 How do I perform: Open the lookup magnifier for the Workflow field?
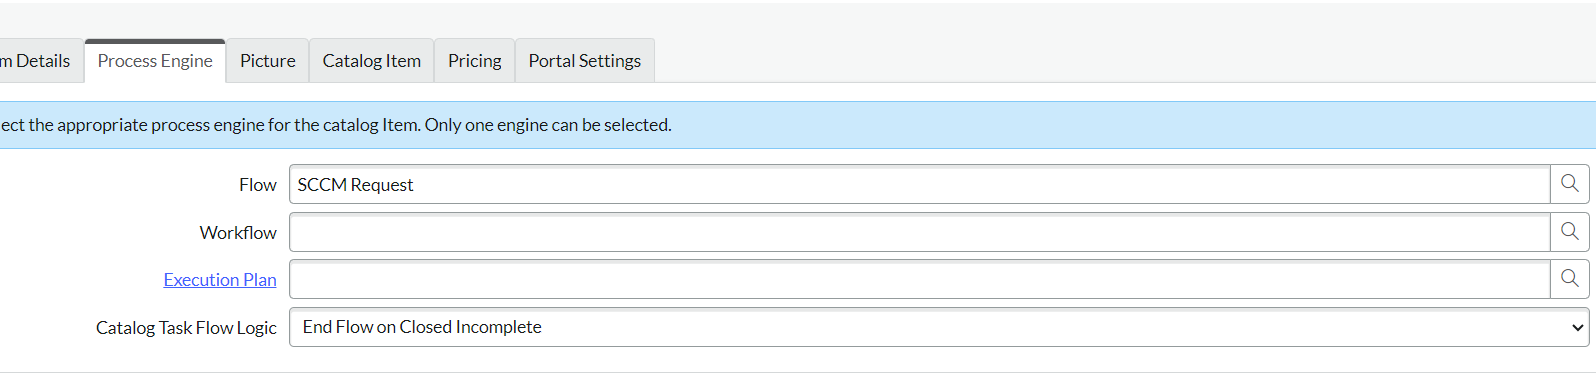tap(1570, 232)
